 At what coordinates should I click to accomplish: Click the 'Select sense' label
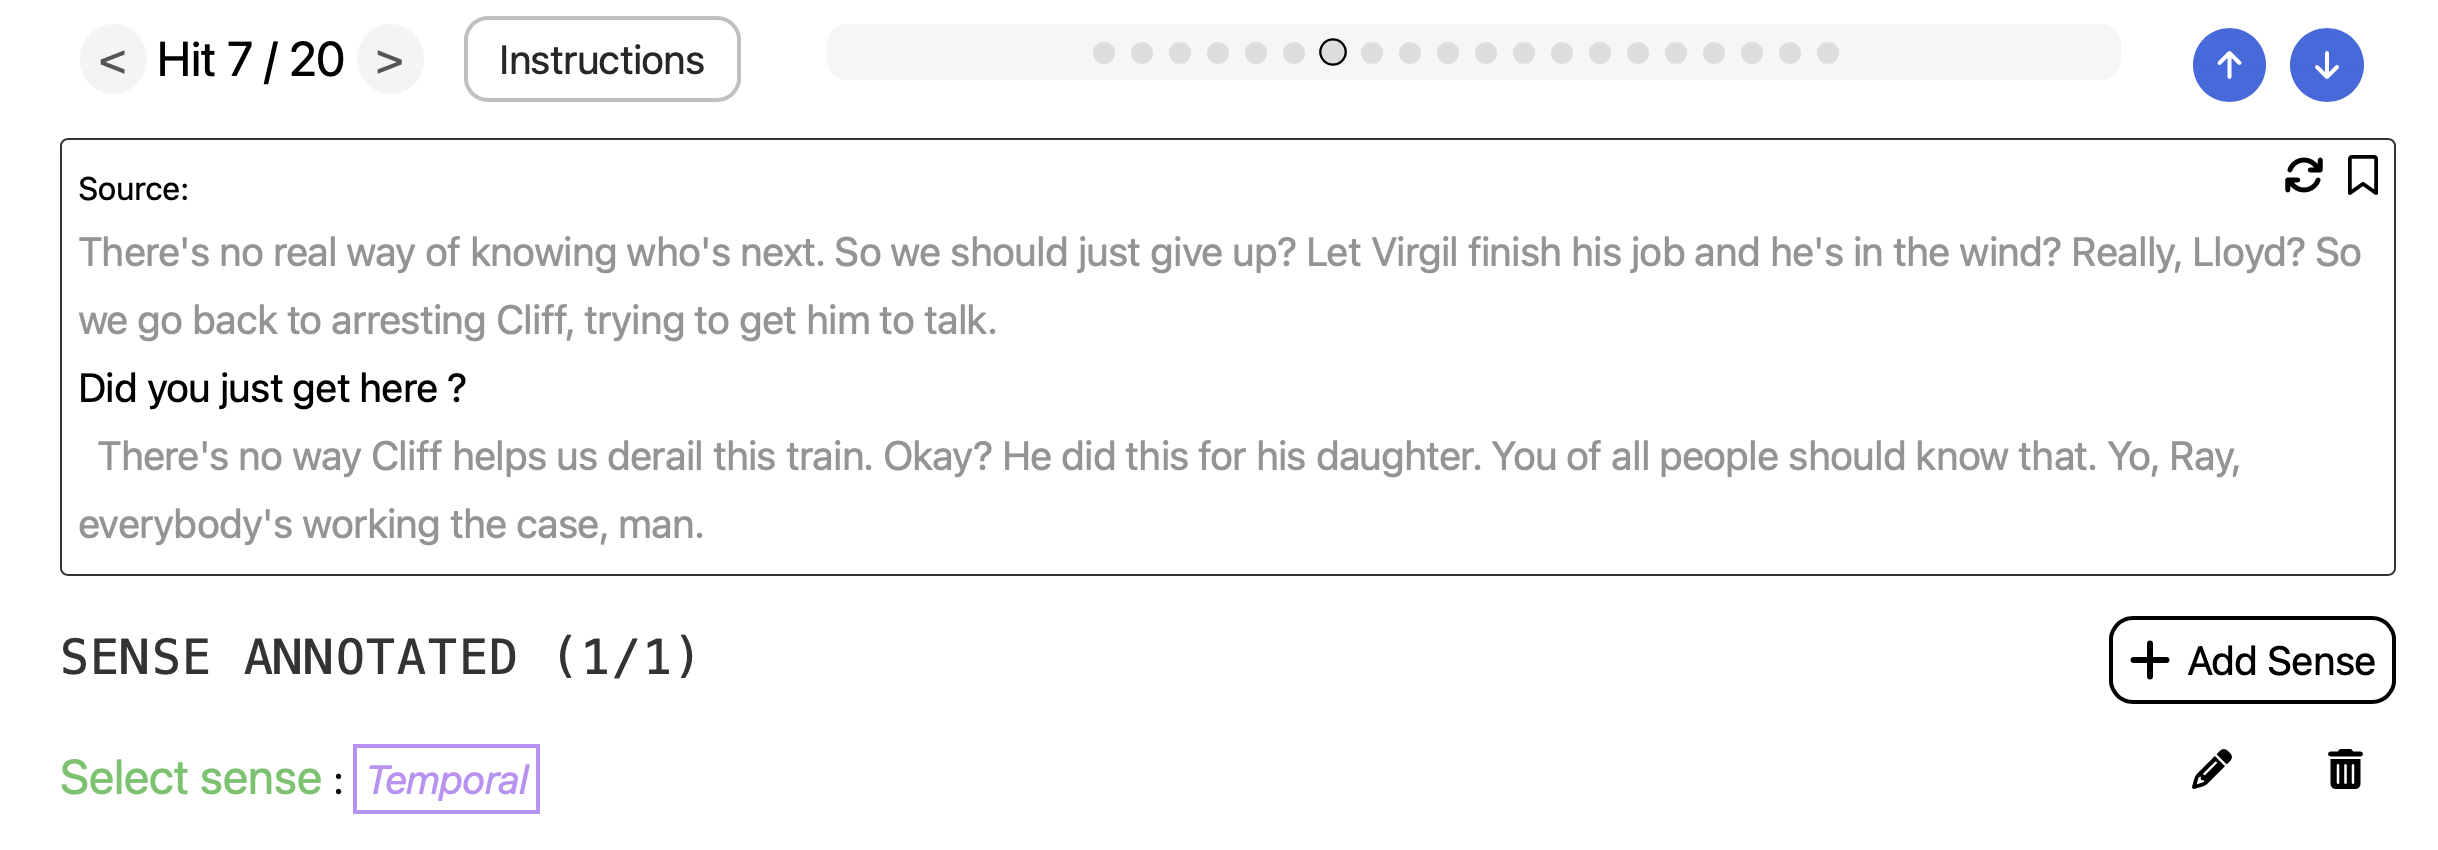(x=191, y=778)
